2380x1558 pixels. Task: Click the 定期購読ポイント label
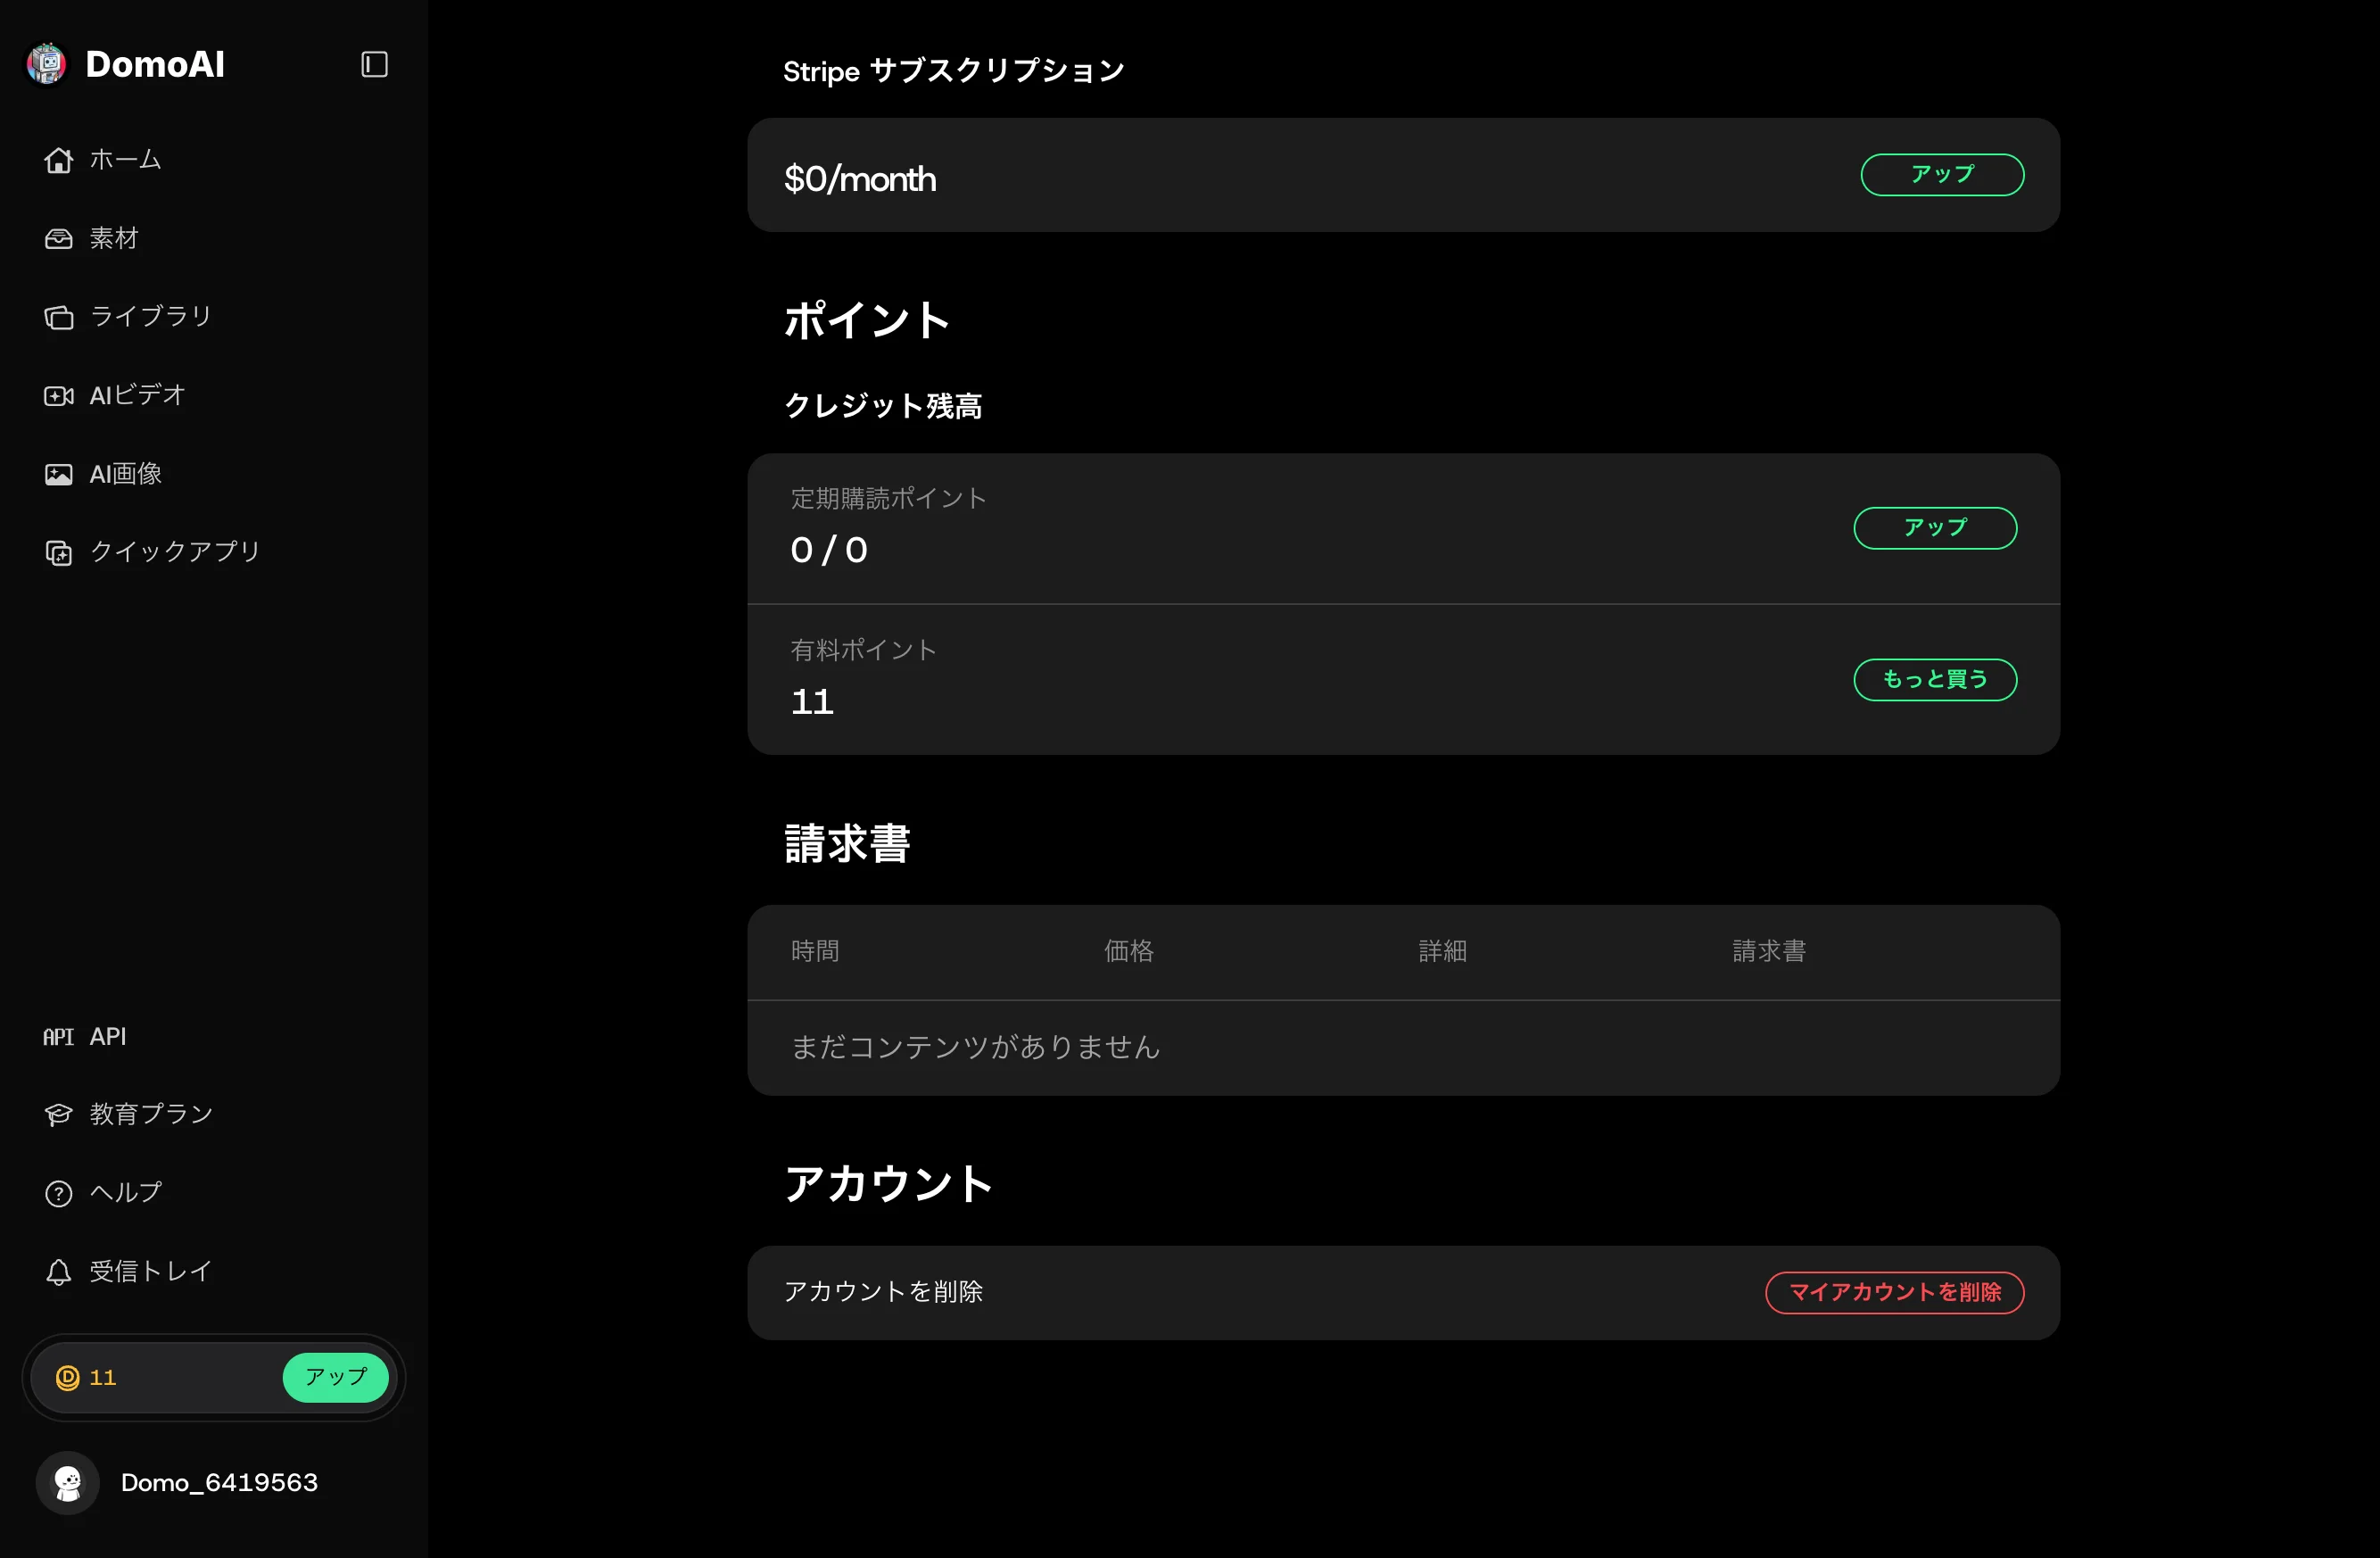click(x=889, y=499)
